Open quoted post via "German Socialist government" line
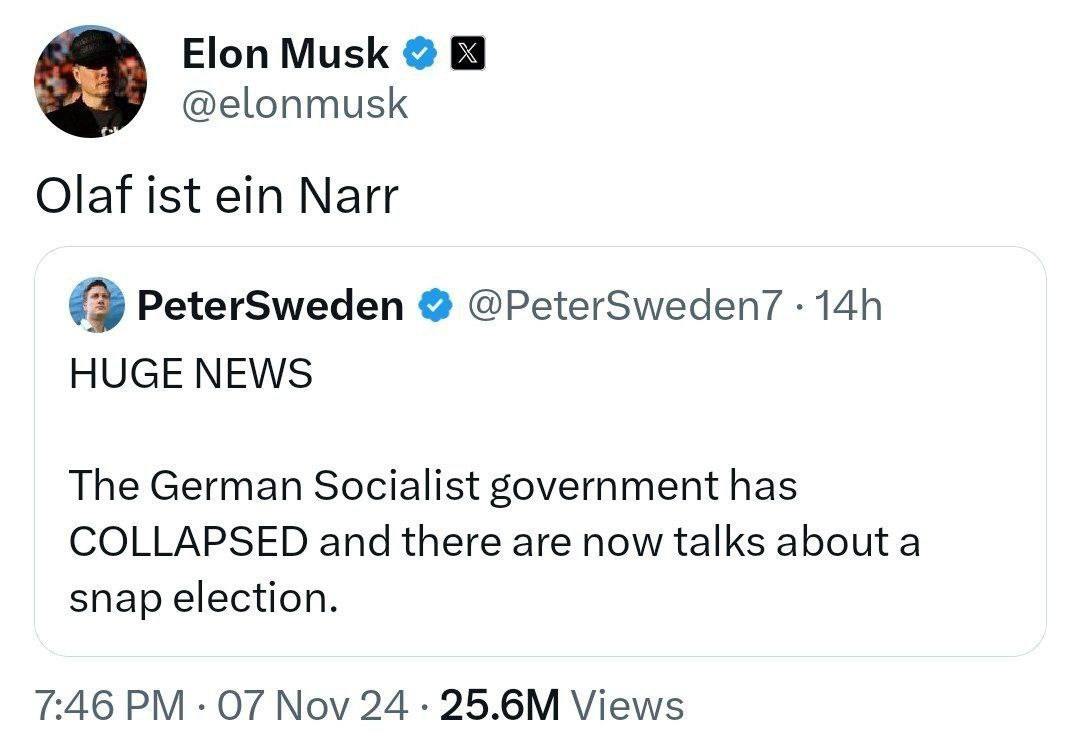 [433, 486]
